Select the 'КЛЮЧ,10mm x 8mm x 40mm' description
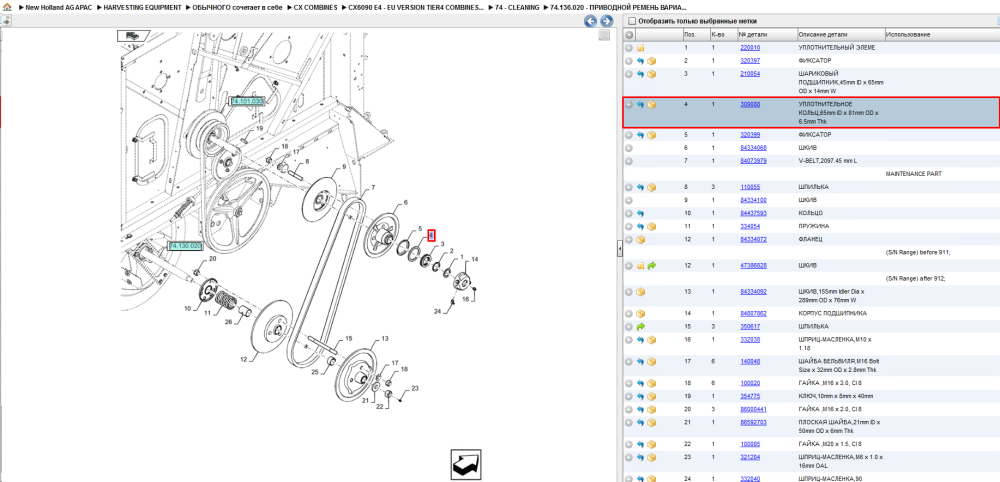1000x482 pixels. [835, 397]
